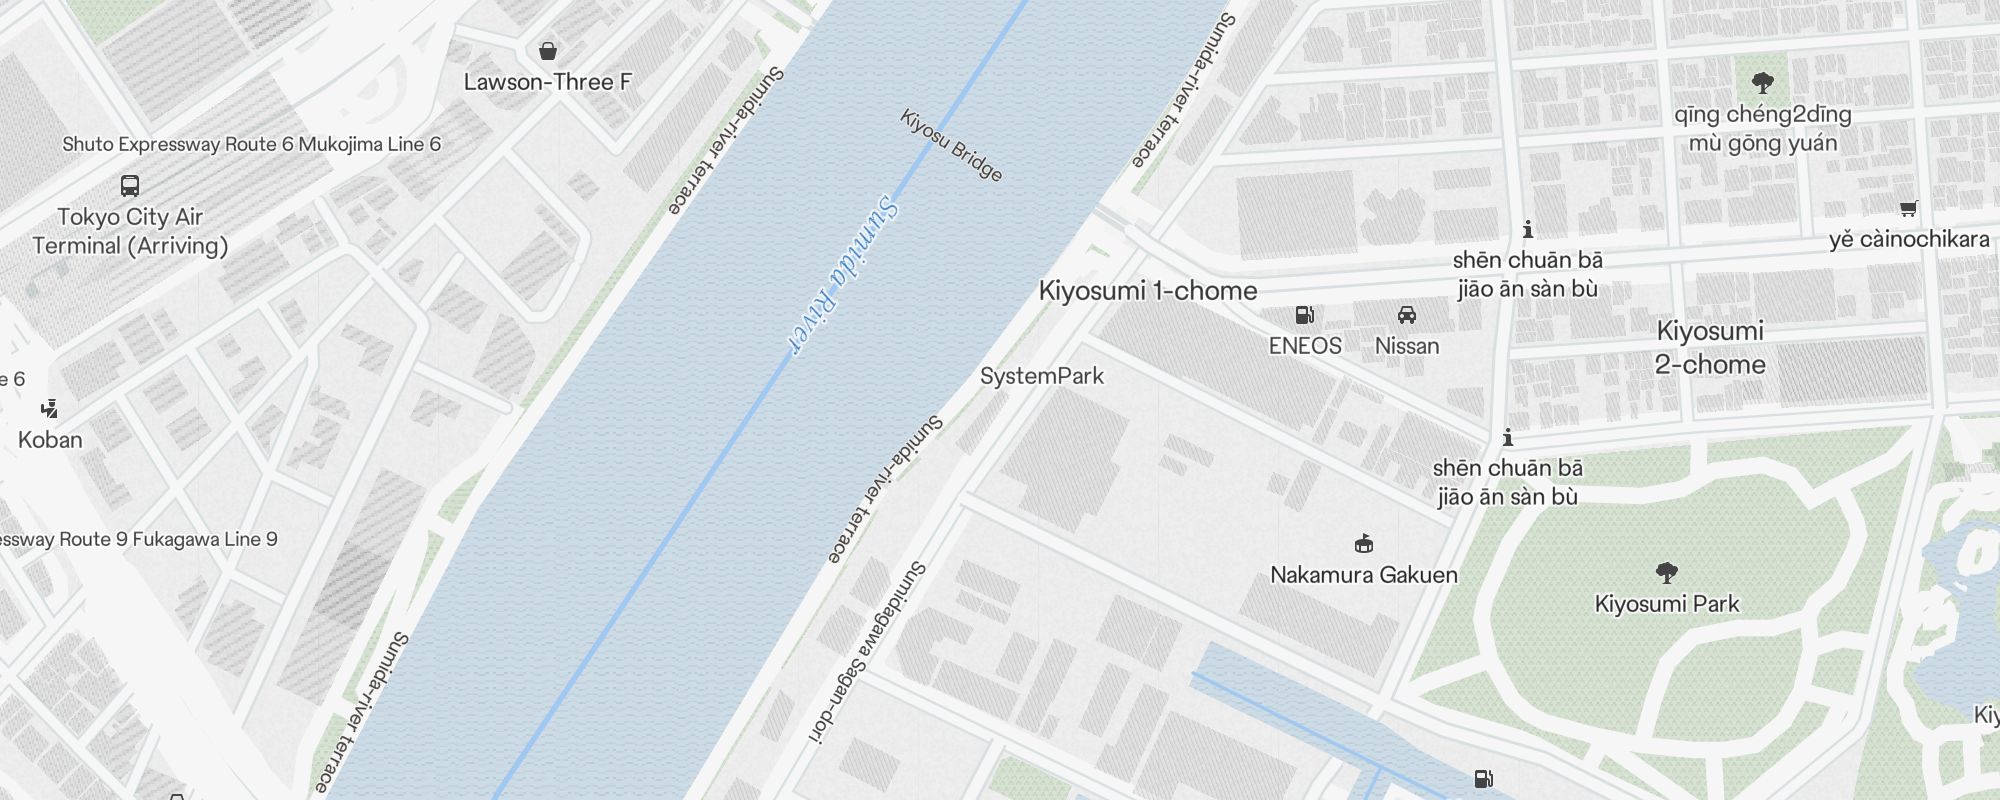Select the upper shēn chuān bā info icon

(1527, 230)
